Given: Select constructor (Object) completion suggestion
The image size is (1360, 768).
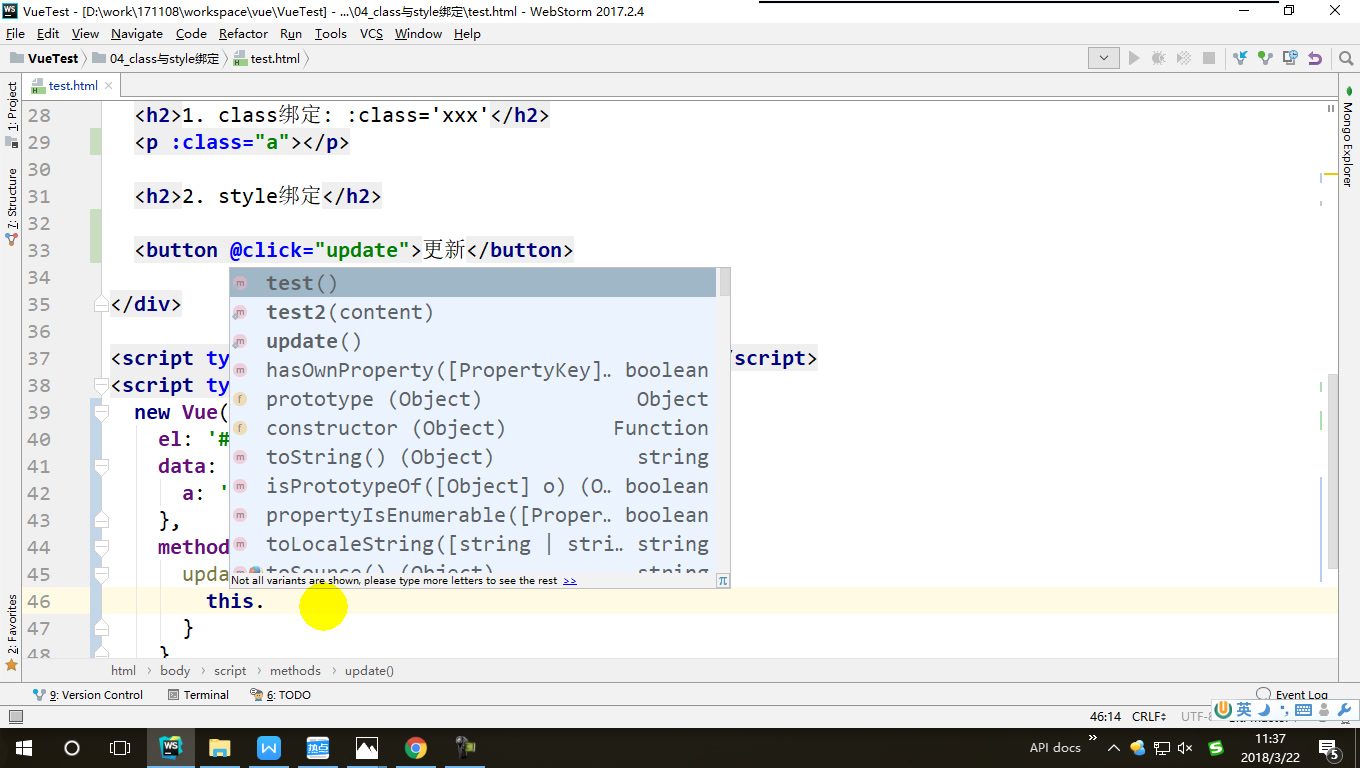Looking at the screenshot, I should click(x=473, y=428).
